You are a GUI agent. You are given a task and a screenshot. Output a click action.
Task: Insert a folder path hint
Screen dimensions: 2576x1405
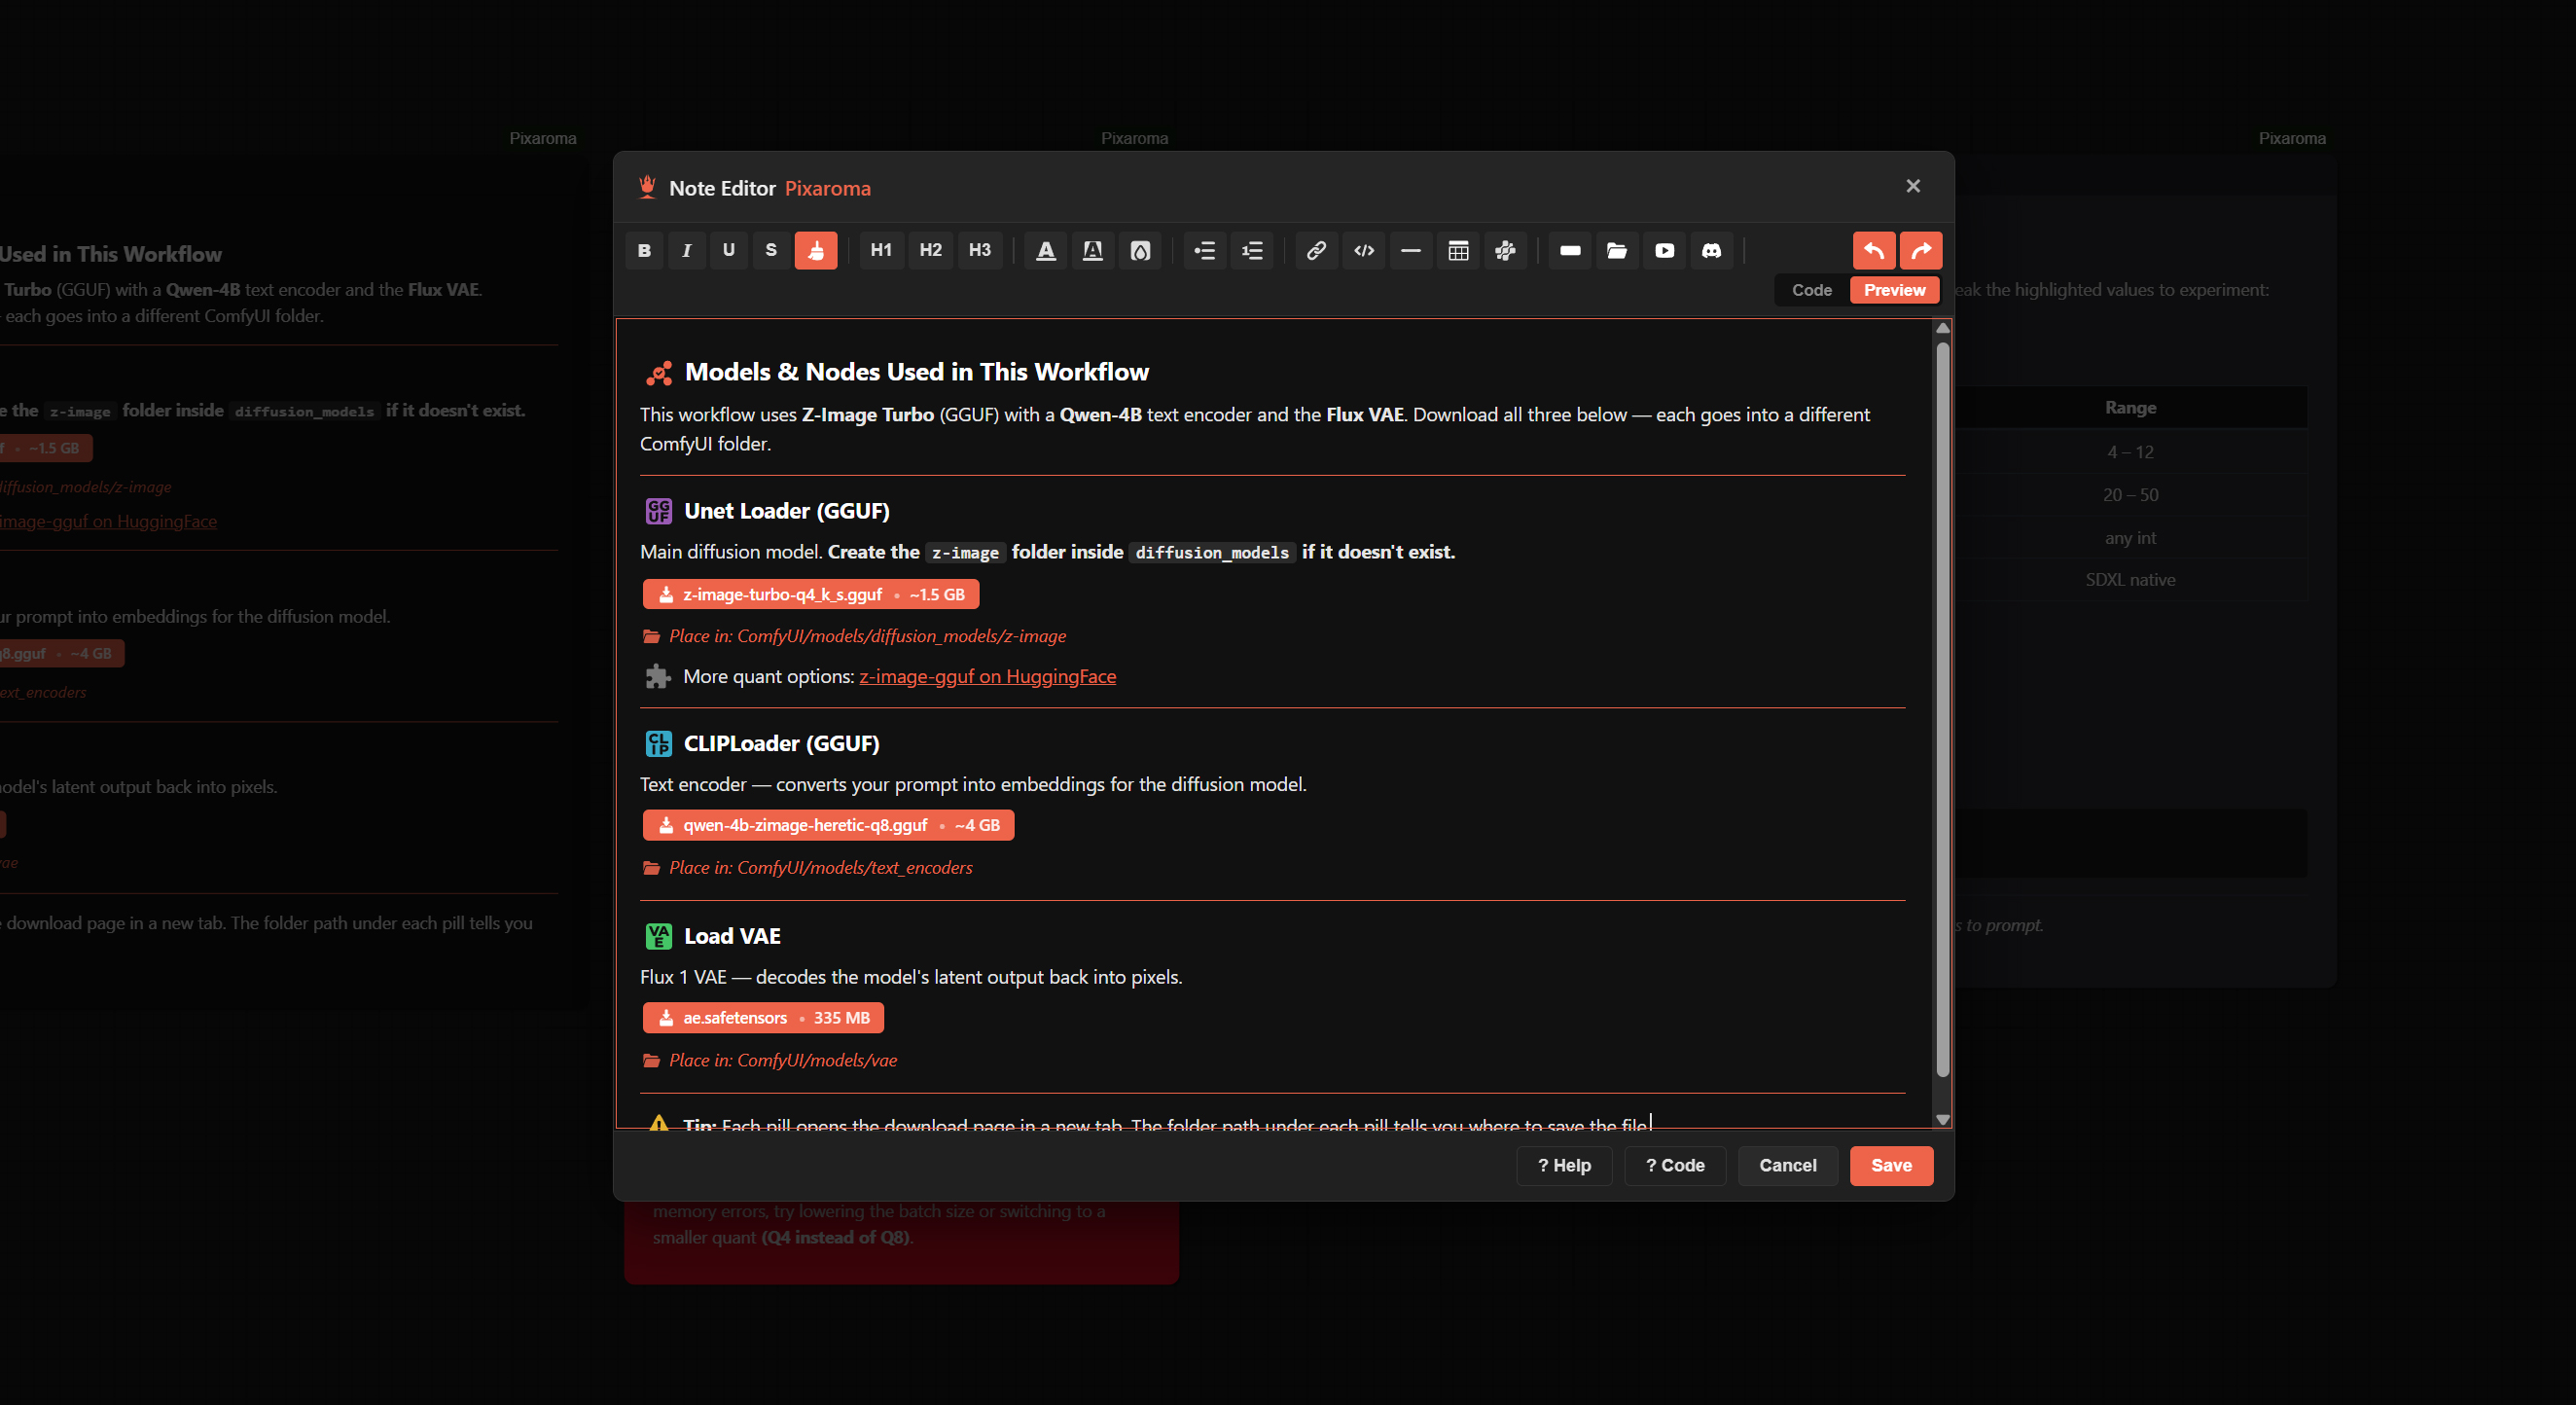(x=1617, y=250)
